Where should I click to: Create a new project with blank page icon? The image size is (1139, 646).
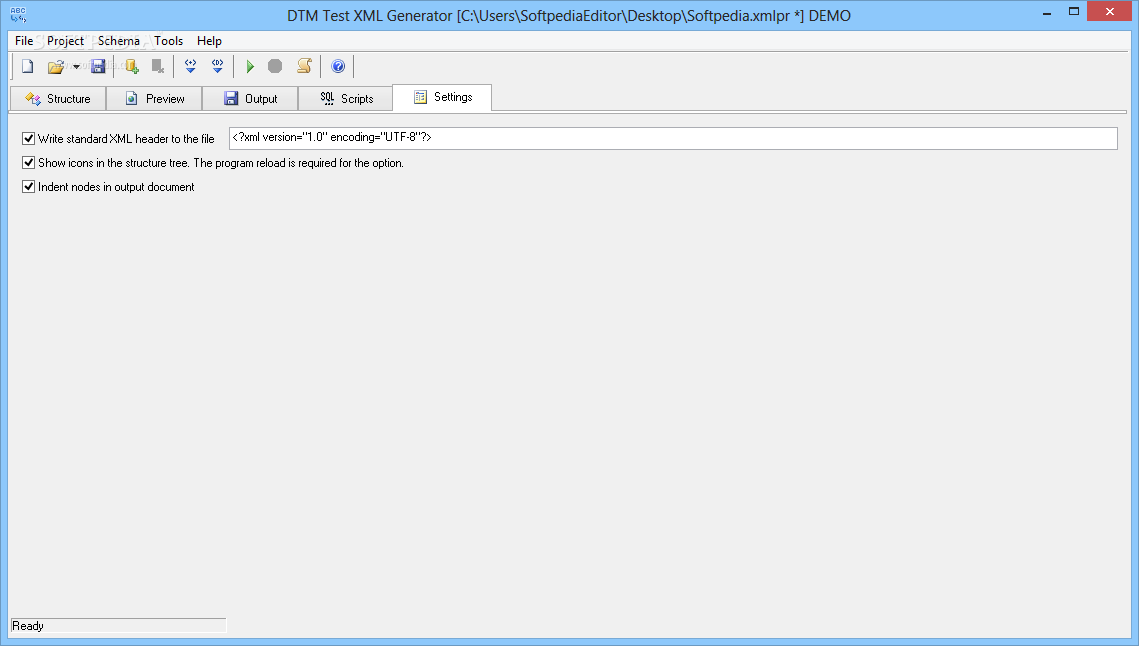(28, 67)
